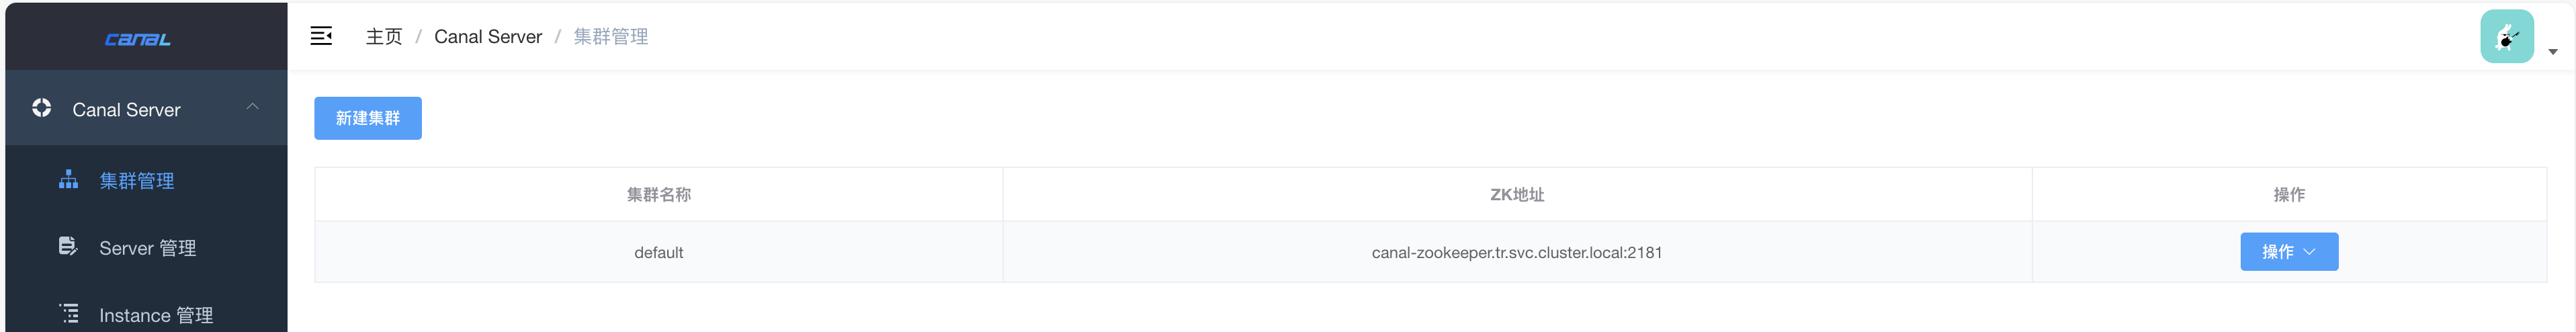Image resolution: width=2576 pixels, height=332 pixels.
Task: Go to the Instance 管理 menu item
Action: pos(156,315)
